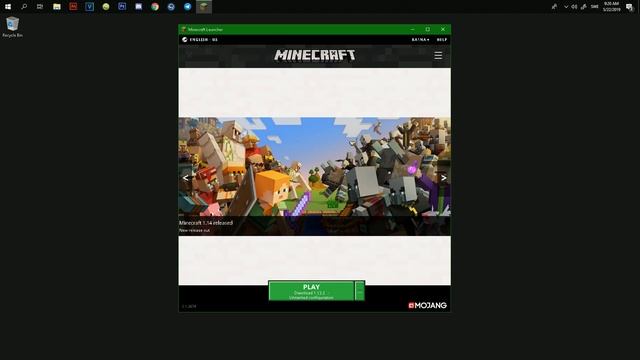Click the 'Minecraft 1.14 released' headline
This screenshot has height=360, width=640.
[x=206, y=223]
